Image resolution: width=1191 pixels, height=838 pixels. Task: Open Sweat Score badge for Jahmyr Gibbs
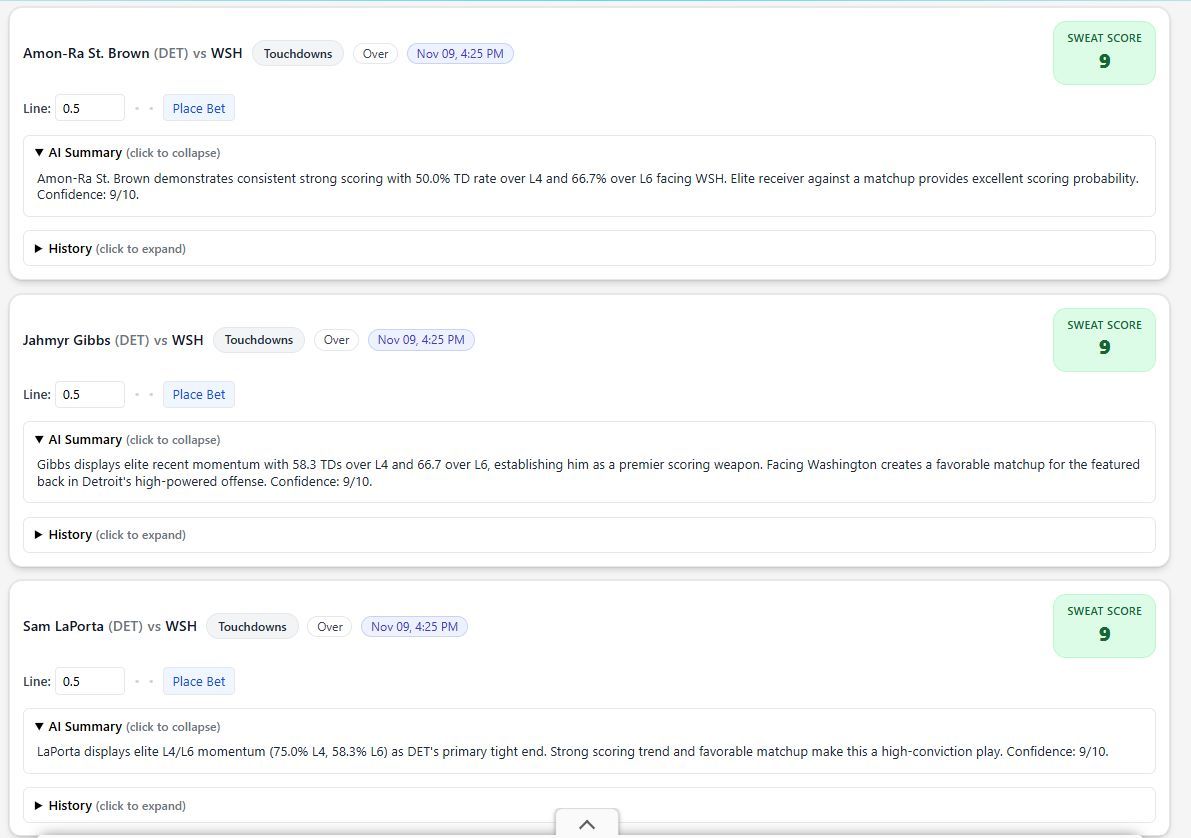coord(1104,340)
